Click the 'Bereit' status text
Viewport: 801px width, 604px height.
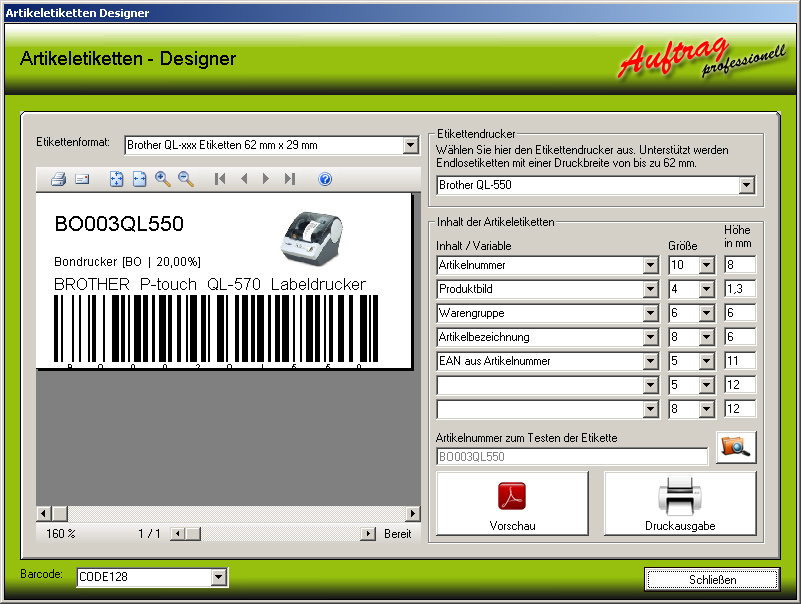pos(397,534)
